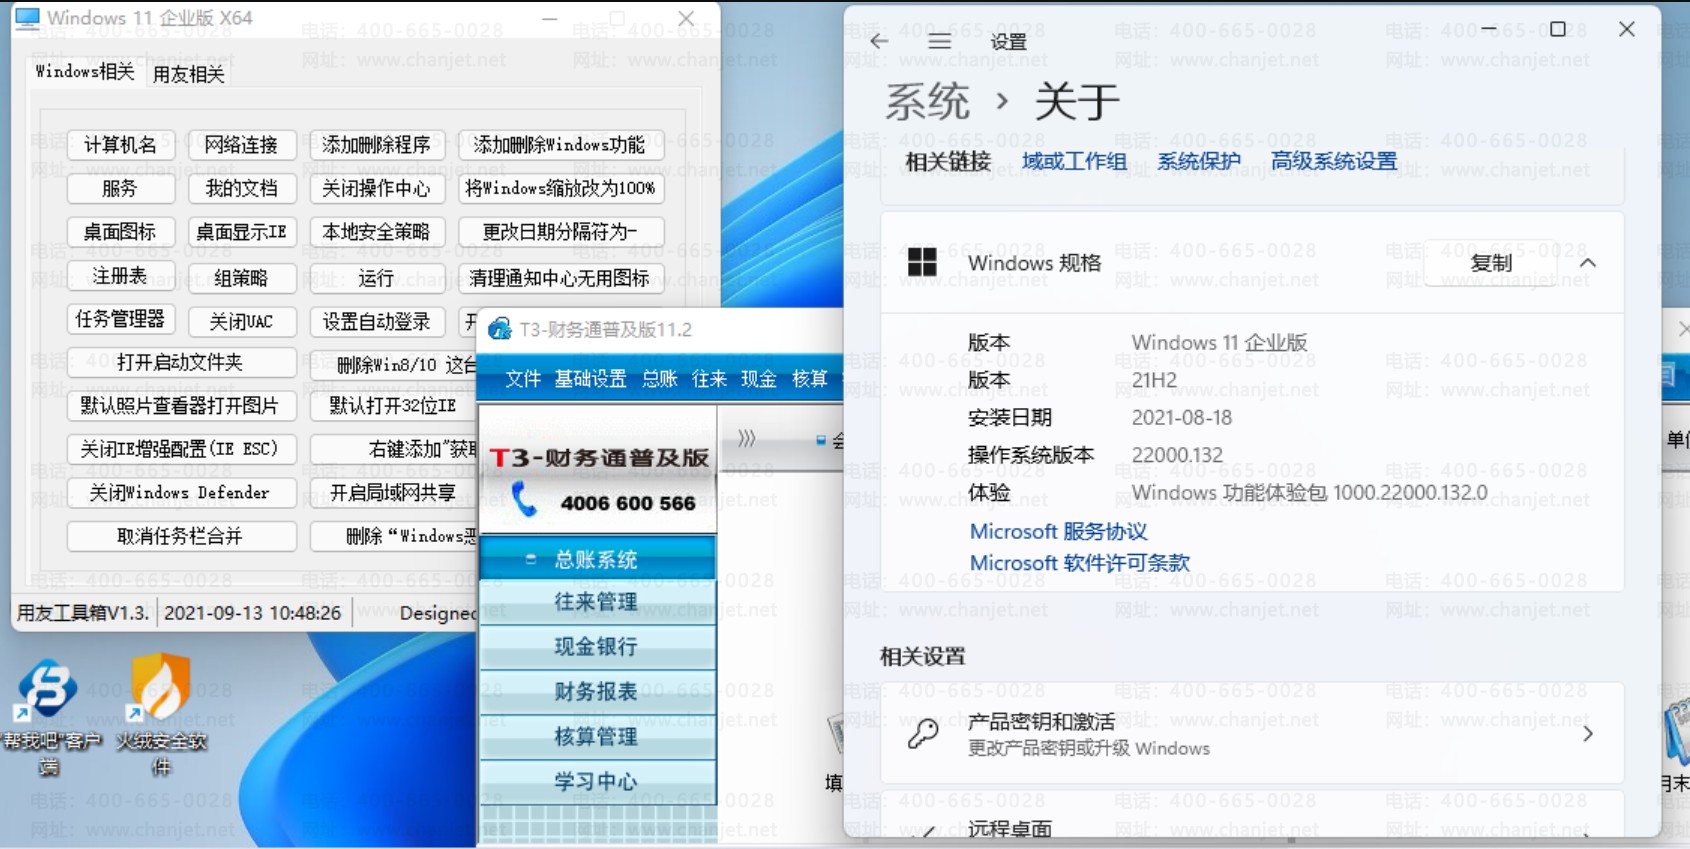Open the 域或工作组 link
The height and width of the screenshot is (849, 1690).
[x=1074, y=161]
